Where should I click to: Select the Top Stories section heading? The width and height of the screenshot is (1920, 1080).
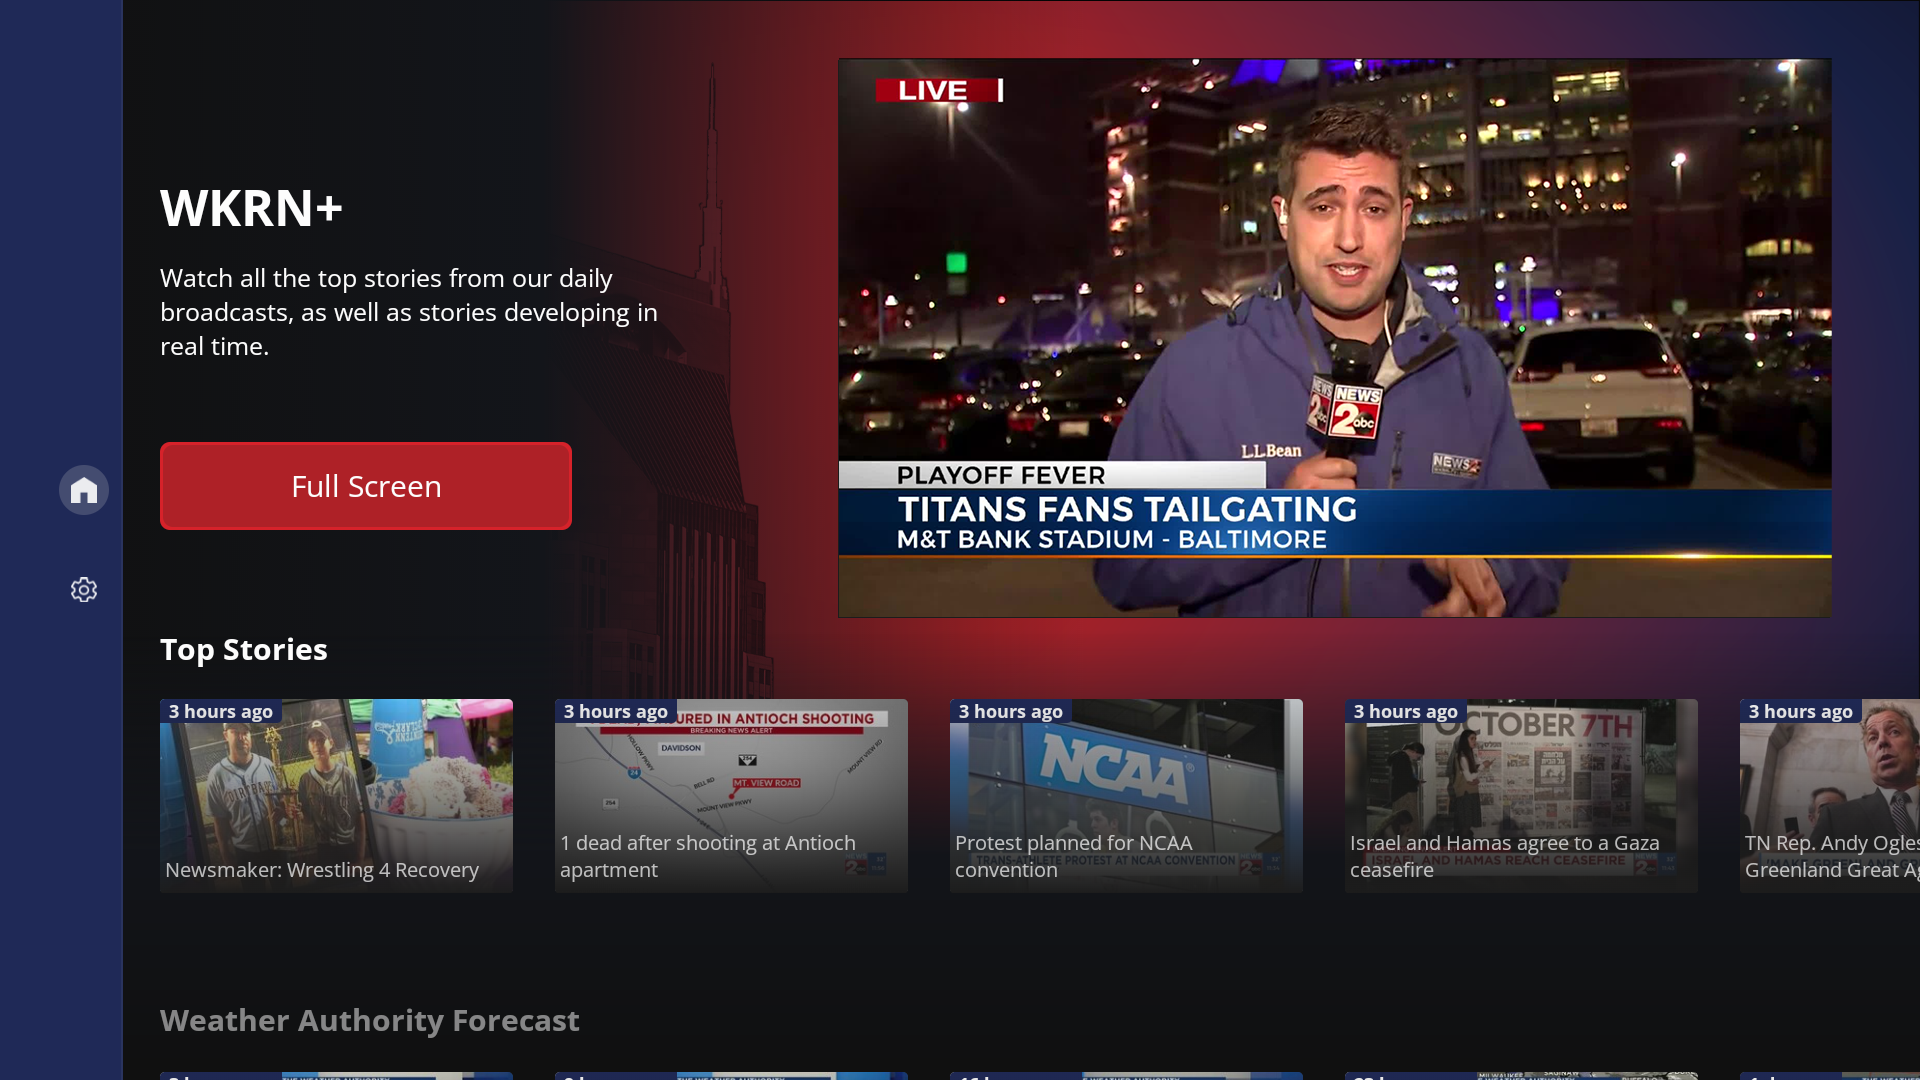[x=244, y=650]
